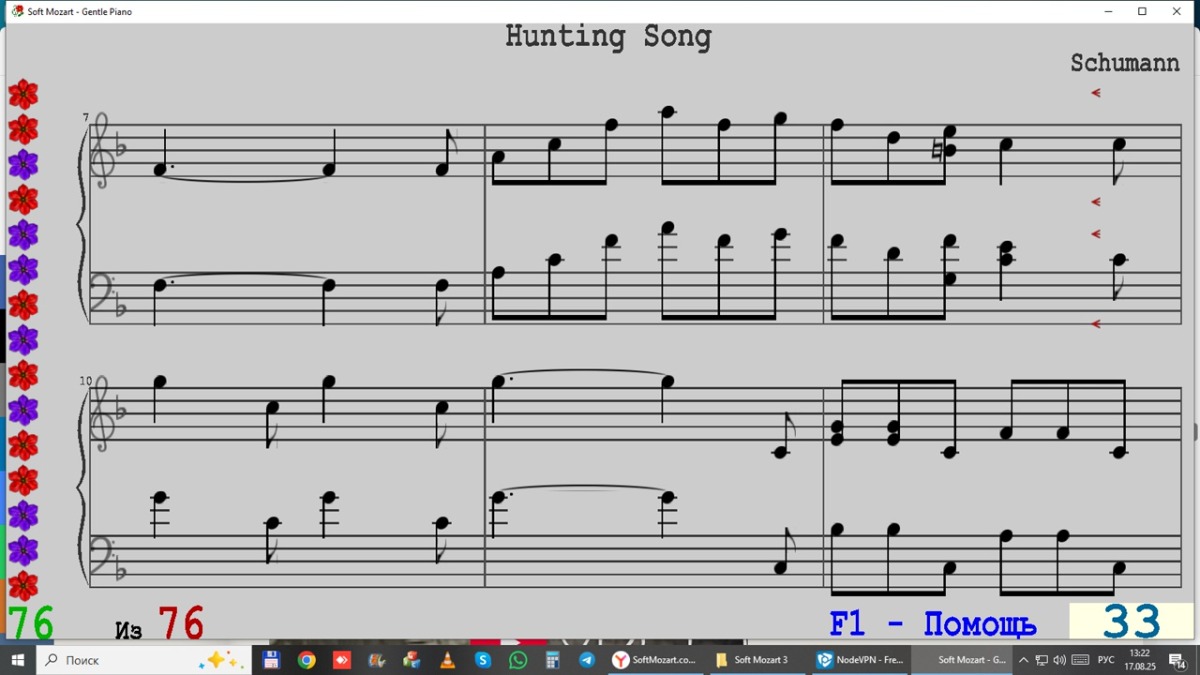Expand hidden system tray icons chevron
The width and height of the screenshot is (1200, 675).
pyautogui.click(x=1023, y=660)
